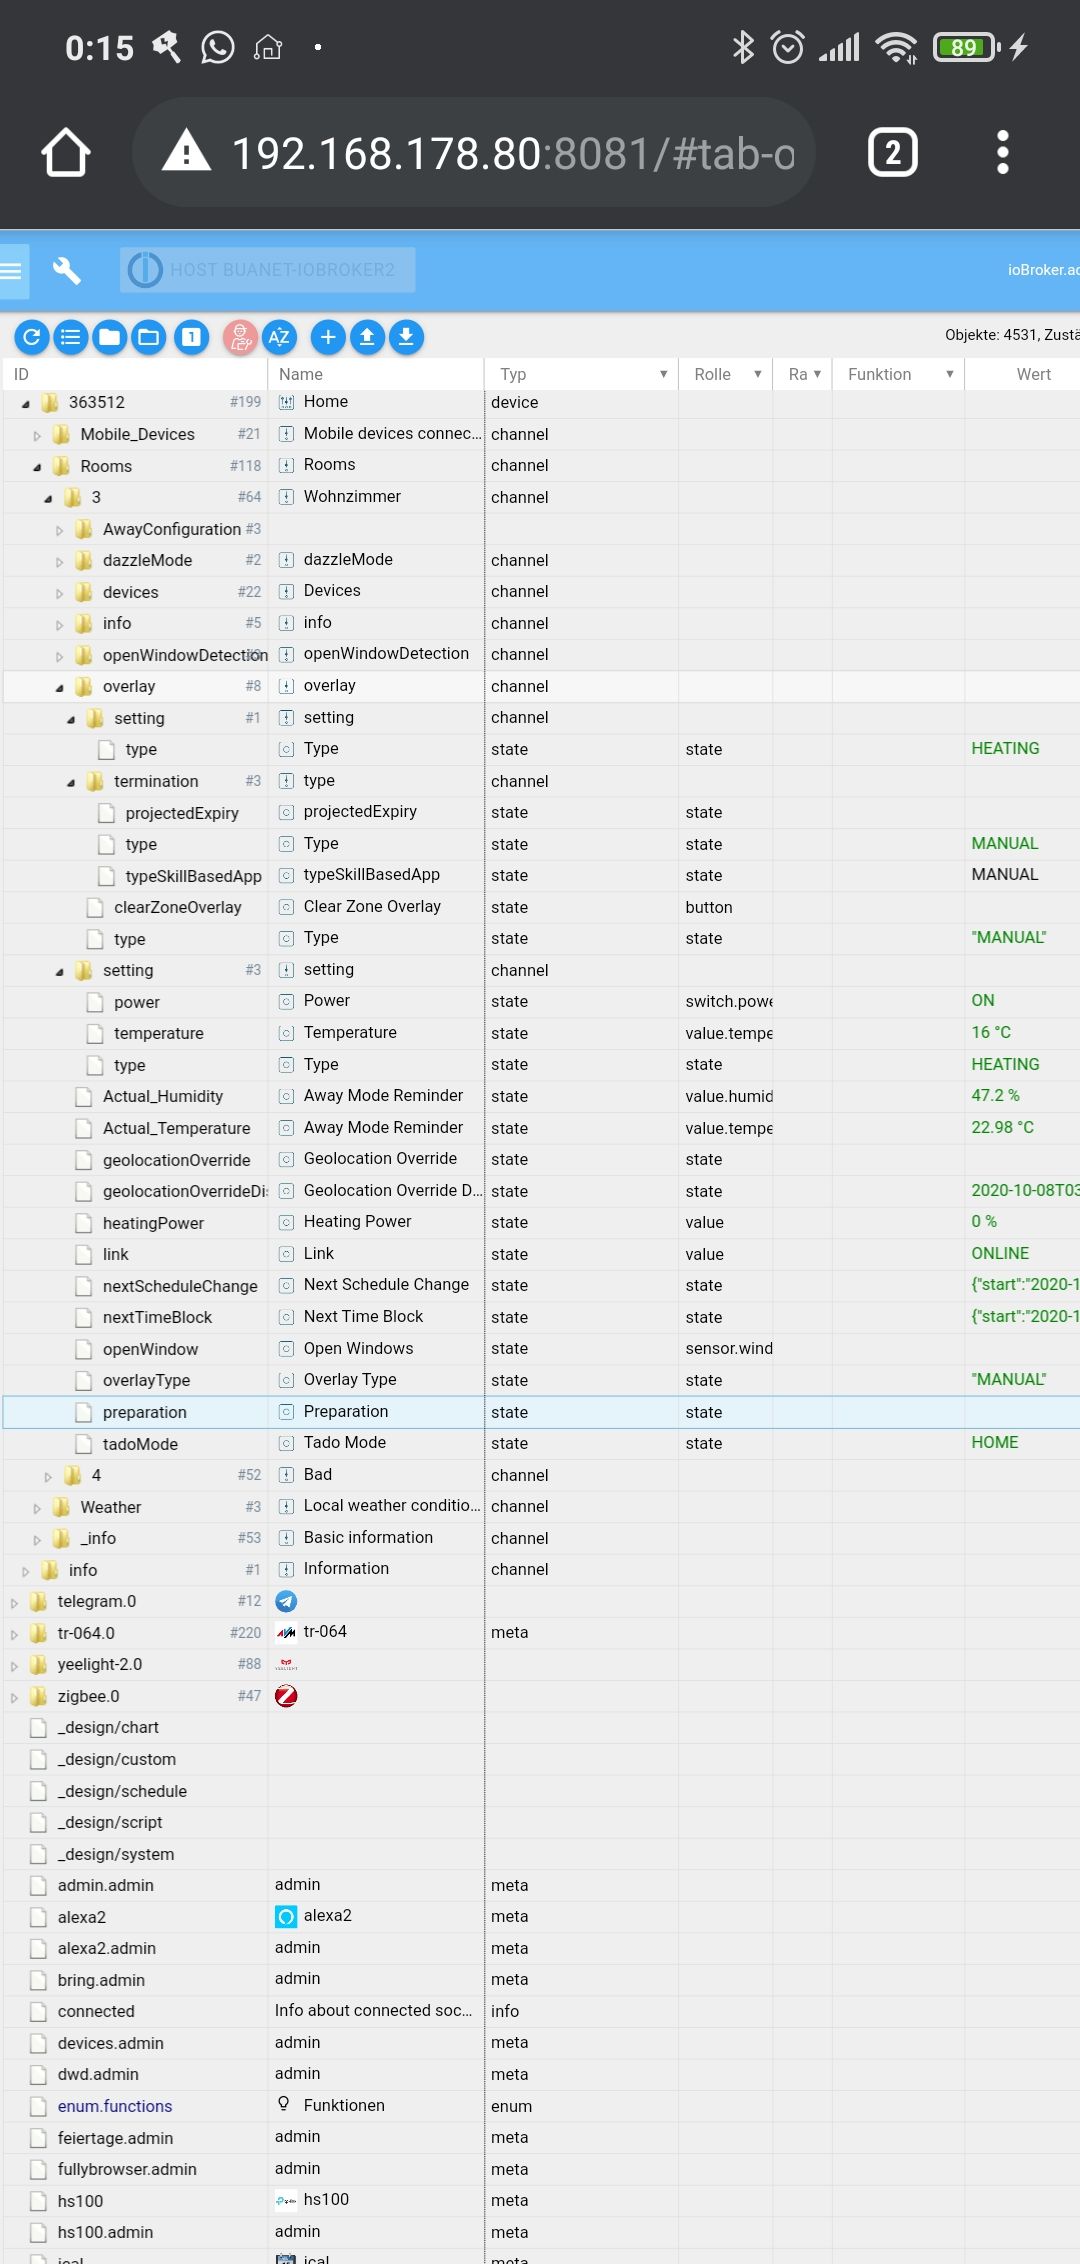Screen dimensions: 1080x2264
Task: Expand all nodes with the outlined folder icon
Action: tap(149, 338)
